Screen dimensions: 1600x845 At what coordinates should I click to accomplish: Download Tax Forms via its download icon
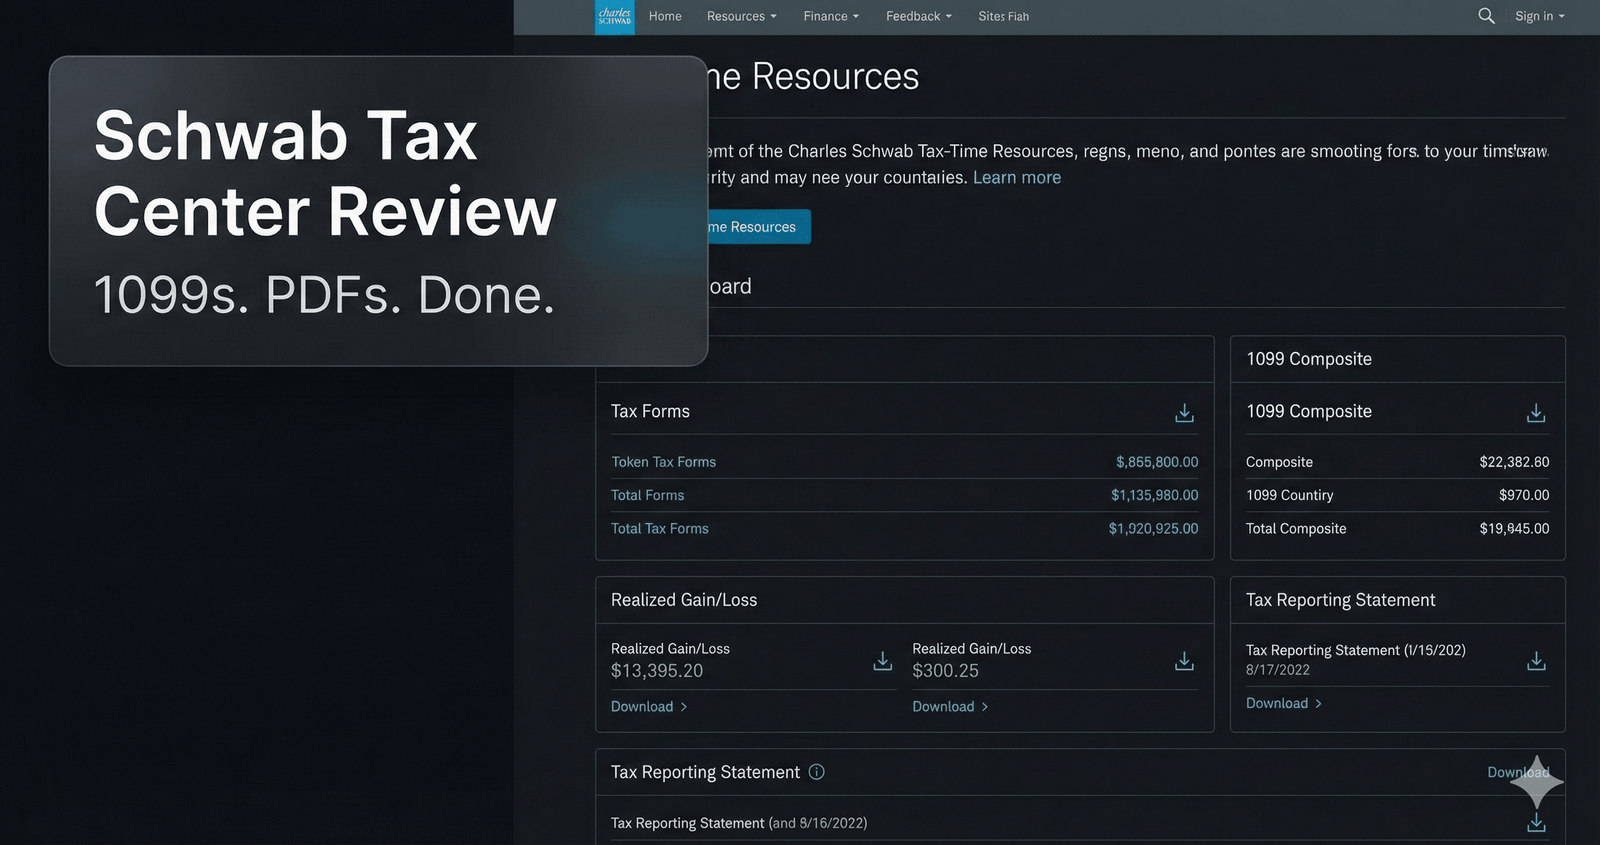(x=1184, y=413)
